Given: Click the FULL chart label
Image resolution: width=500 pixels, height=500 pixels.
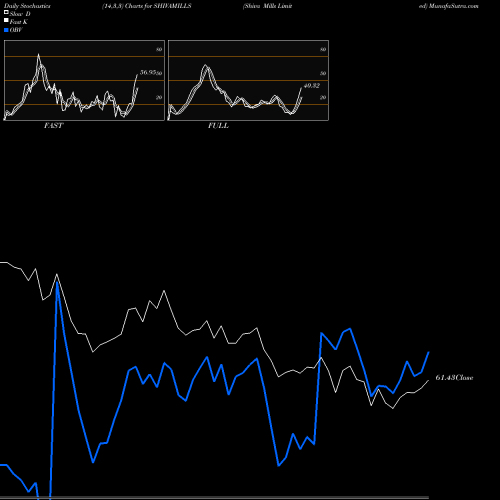Looking at the screenshot, I should point(218,126).
